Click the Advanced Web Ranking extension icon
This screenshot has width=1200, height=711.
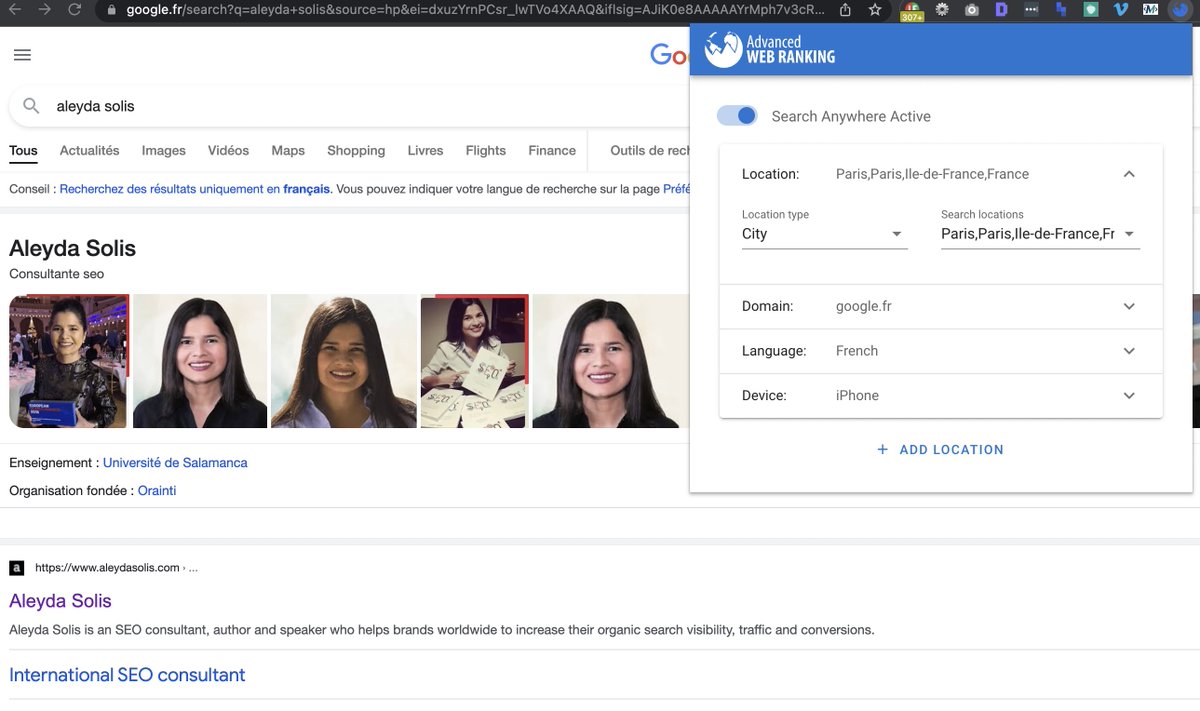click(1181, 10)
